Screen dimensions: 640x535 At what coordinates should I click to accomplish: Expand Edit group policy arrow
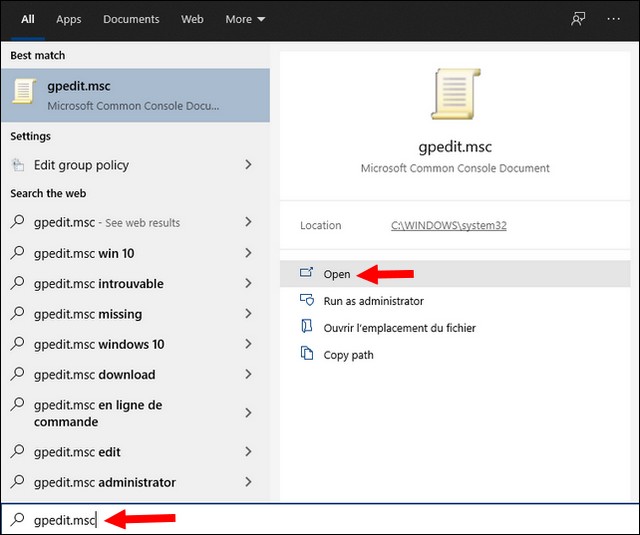[248, 164]
